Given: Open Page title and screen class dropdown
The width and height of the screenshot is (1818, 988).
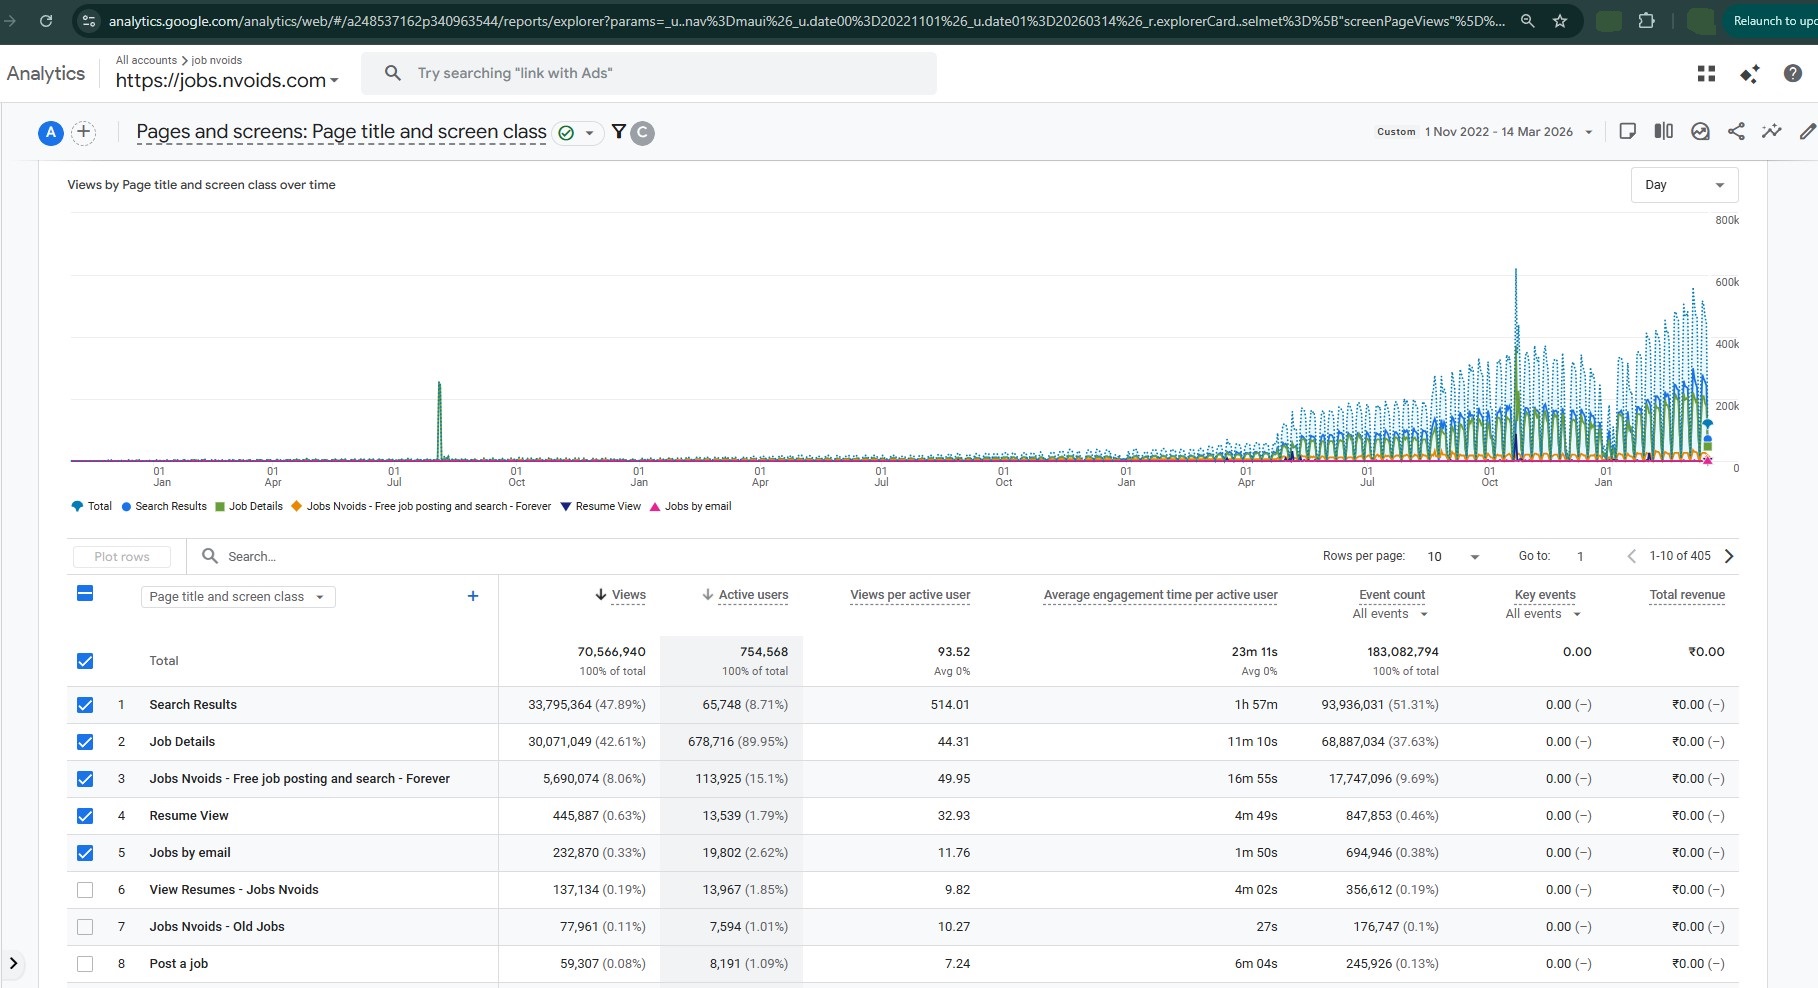Looking at the screenshot, I should [237, 597].
